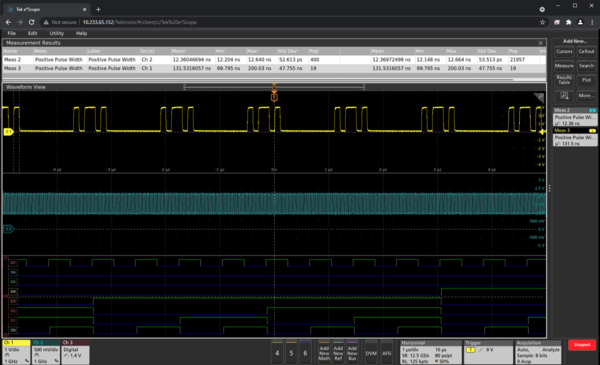600x365 pixels.
Task: Add channel 4 to the display
Action: point(277,352)
